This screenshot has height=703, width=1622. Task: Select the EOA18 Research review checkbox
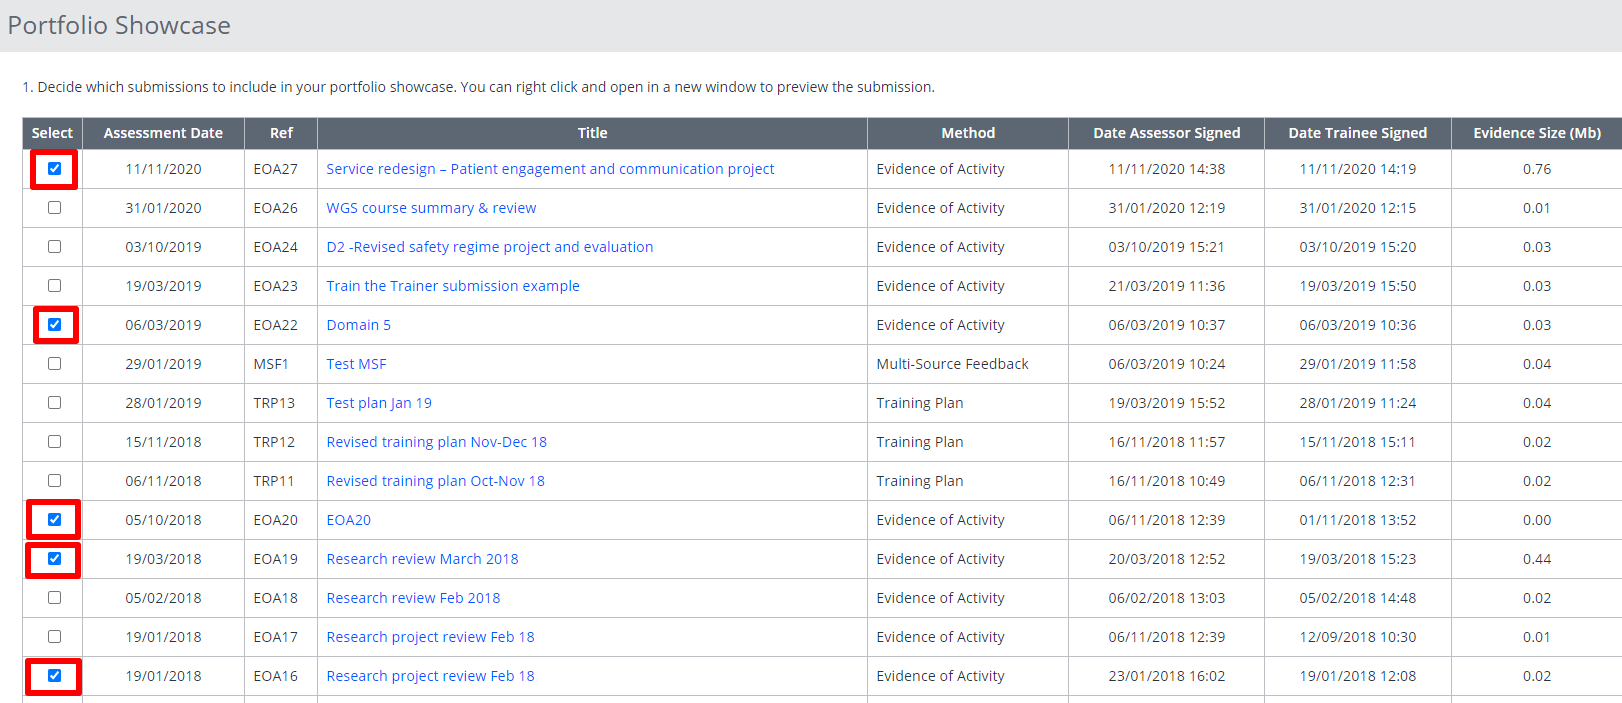click(54, 597)
